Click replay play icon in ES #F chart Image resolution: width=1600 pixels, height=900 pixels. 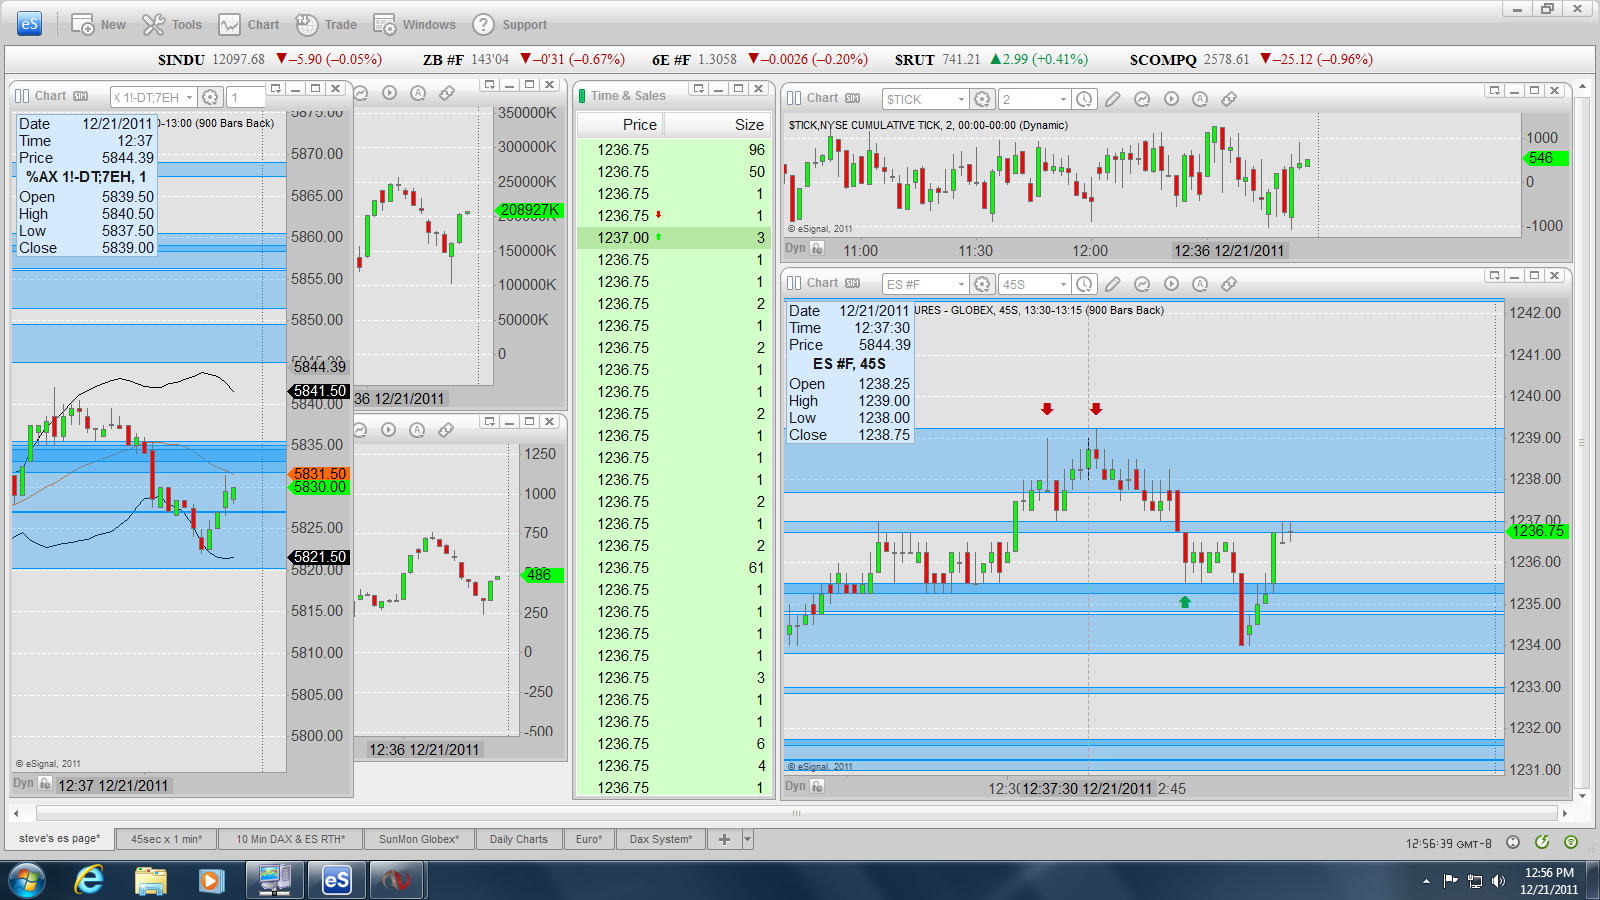[x=1171, y=284]
